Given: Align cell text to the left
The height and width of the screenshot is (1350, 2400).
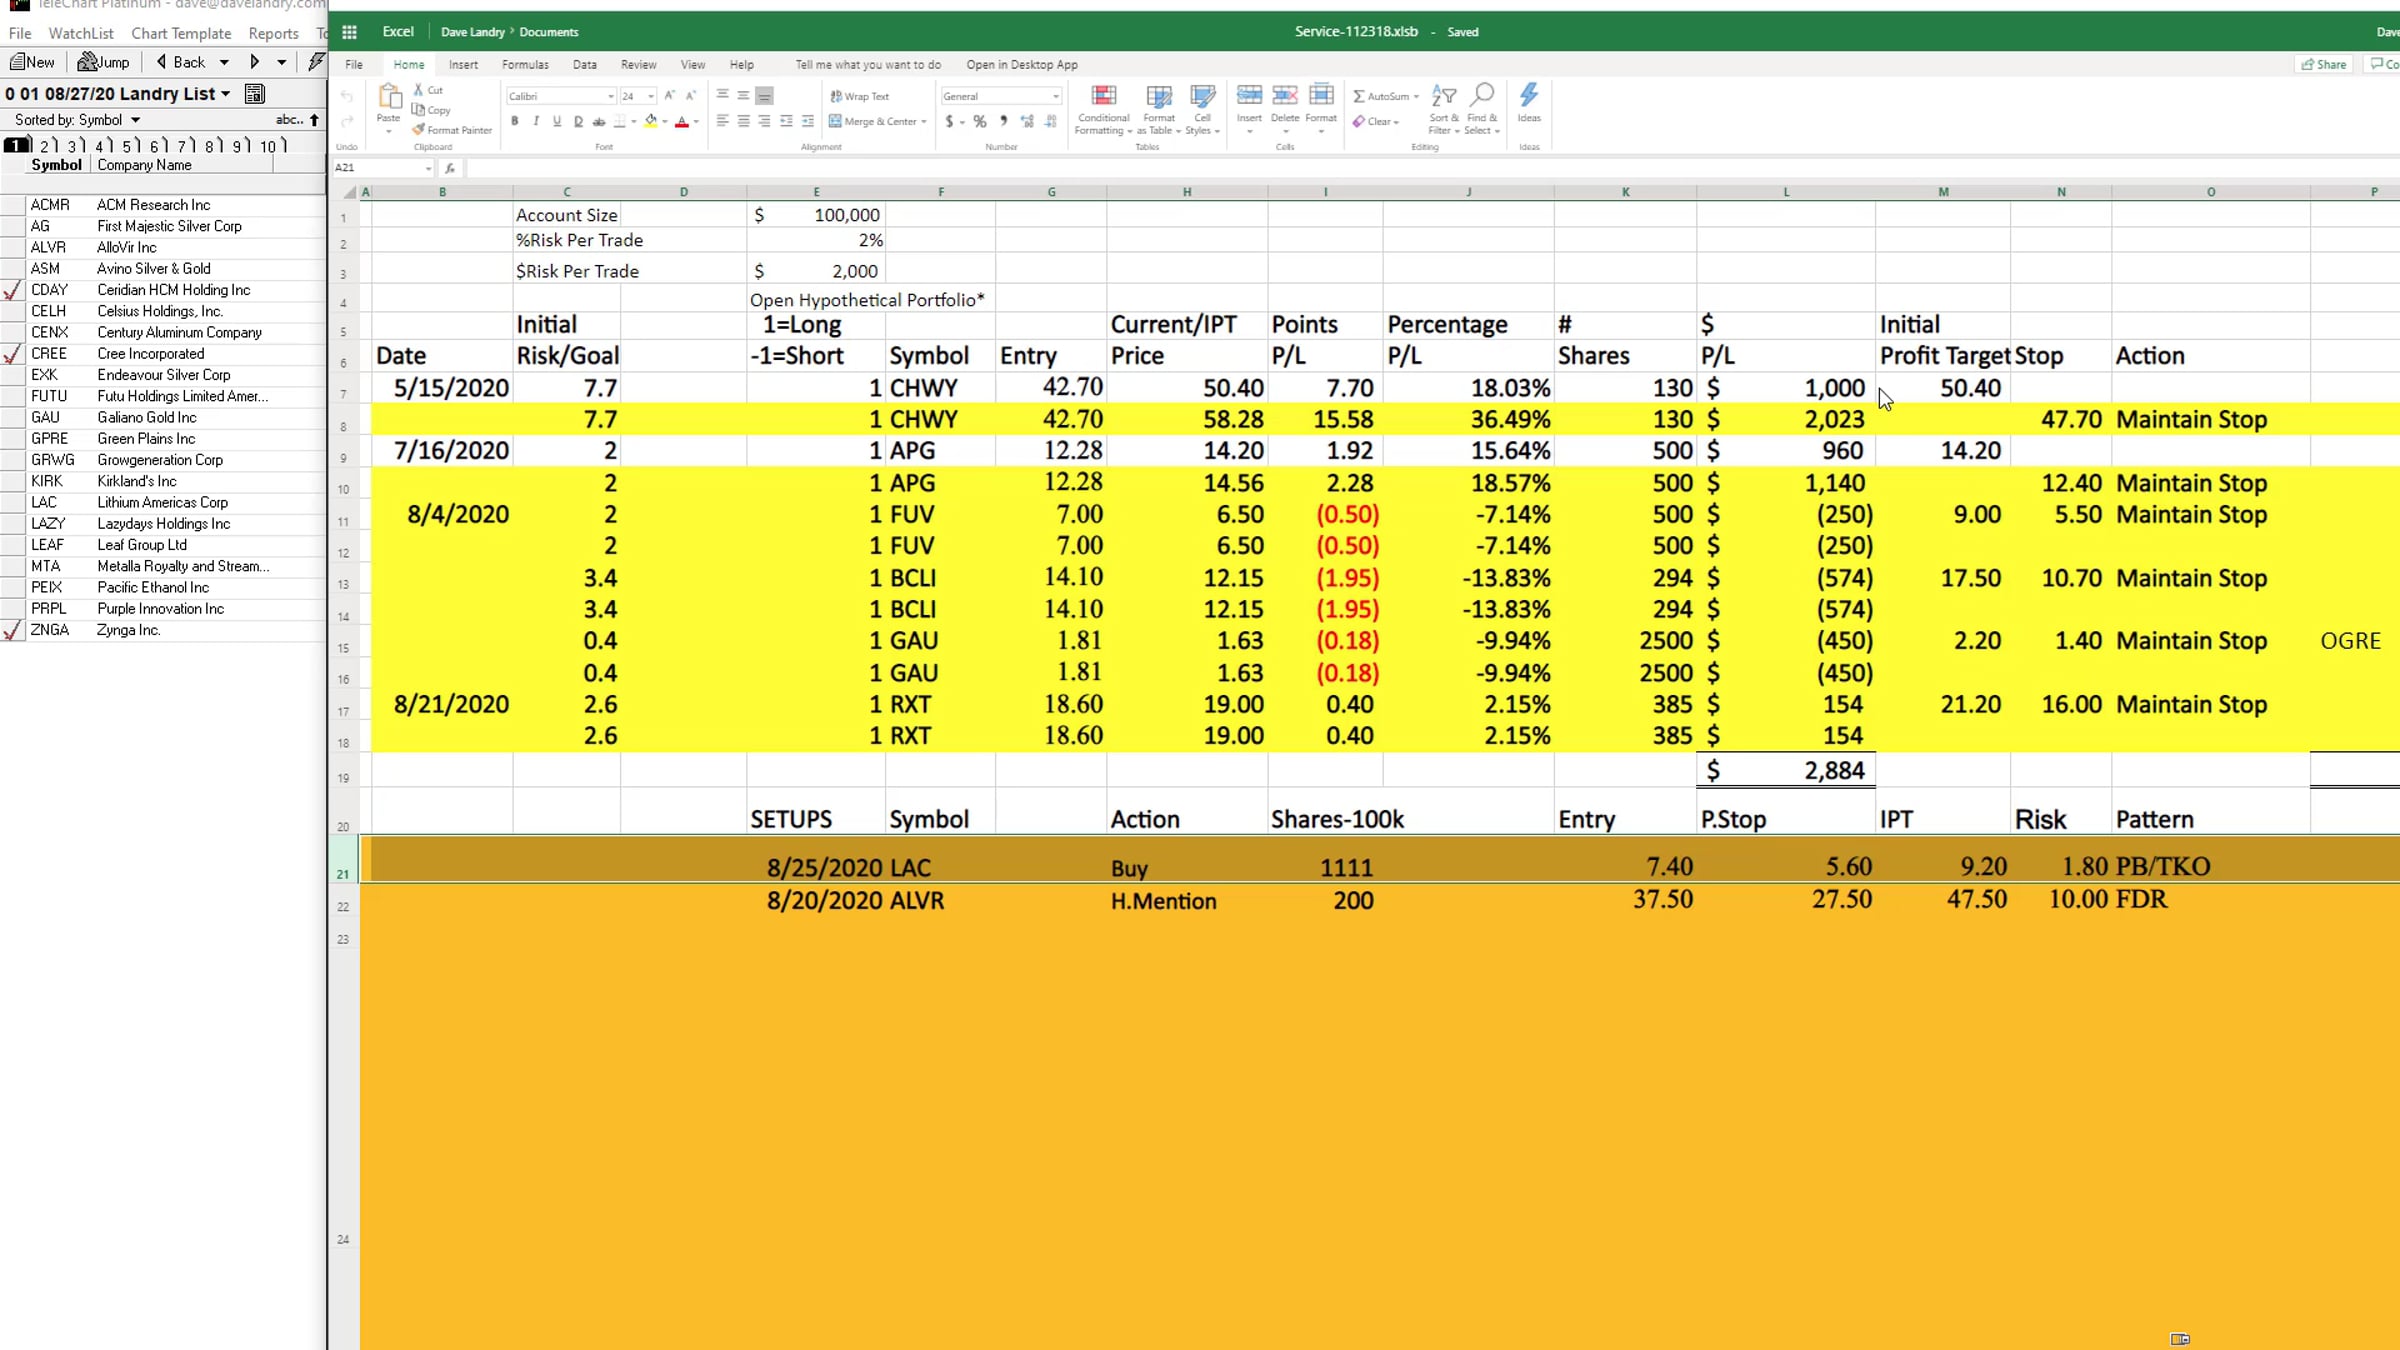Looking at the screenshot, I should [x=722, y=121].
